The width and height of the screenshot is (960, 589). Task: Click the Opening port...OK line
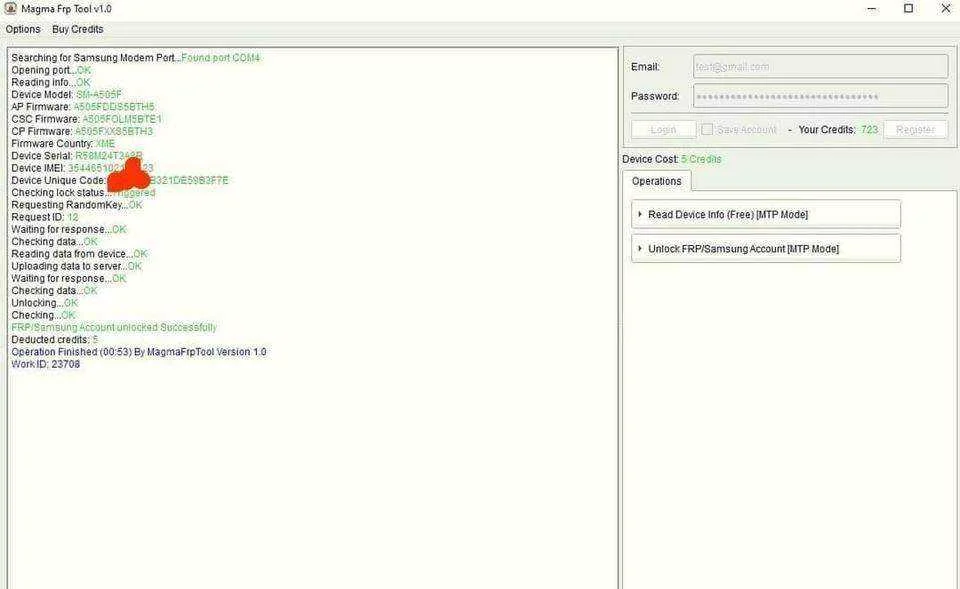pos(51,70)
